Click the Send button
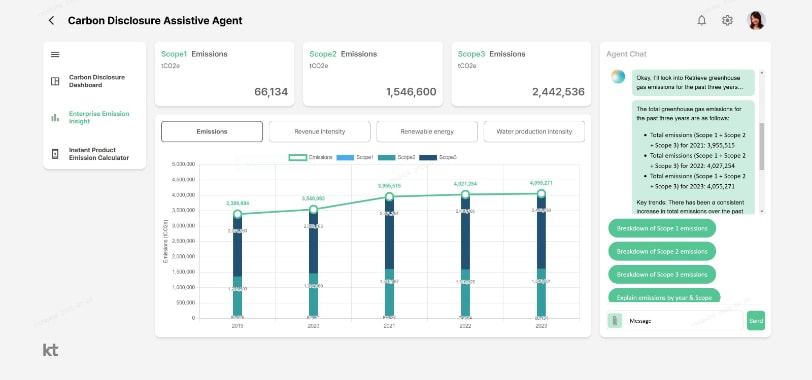812x380 pixels. 756,321
